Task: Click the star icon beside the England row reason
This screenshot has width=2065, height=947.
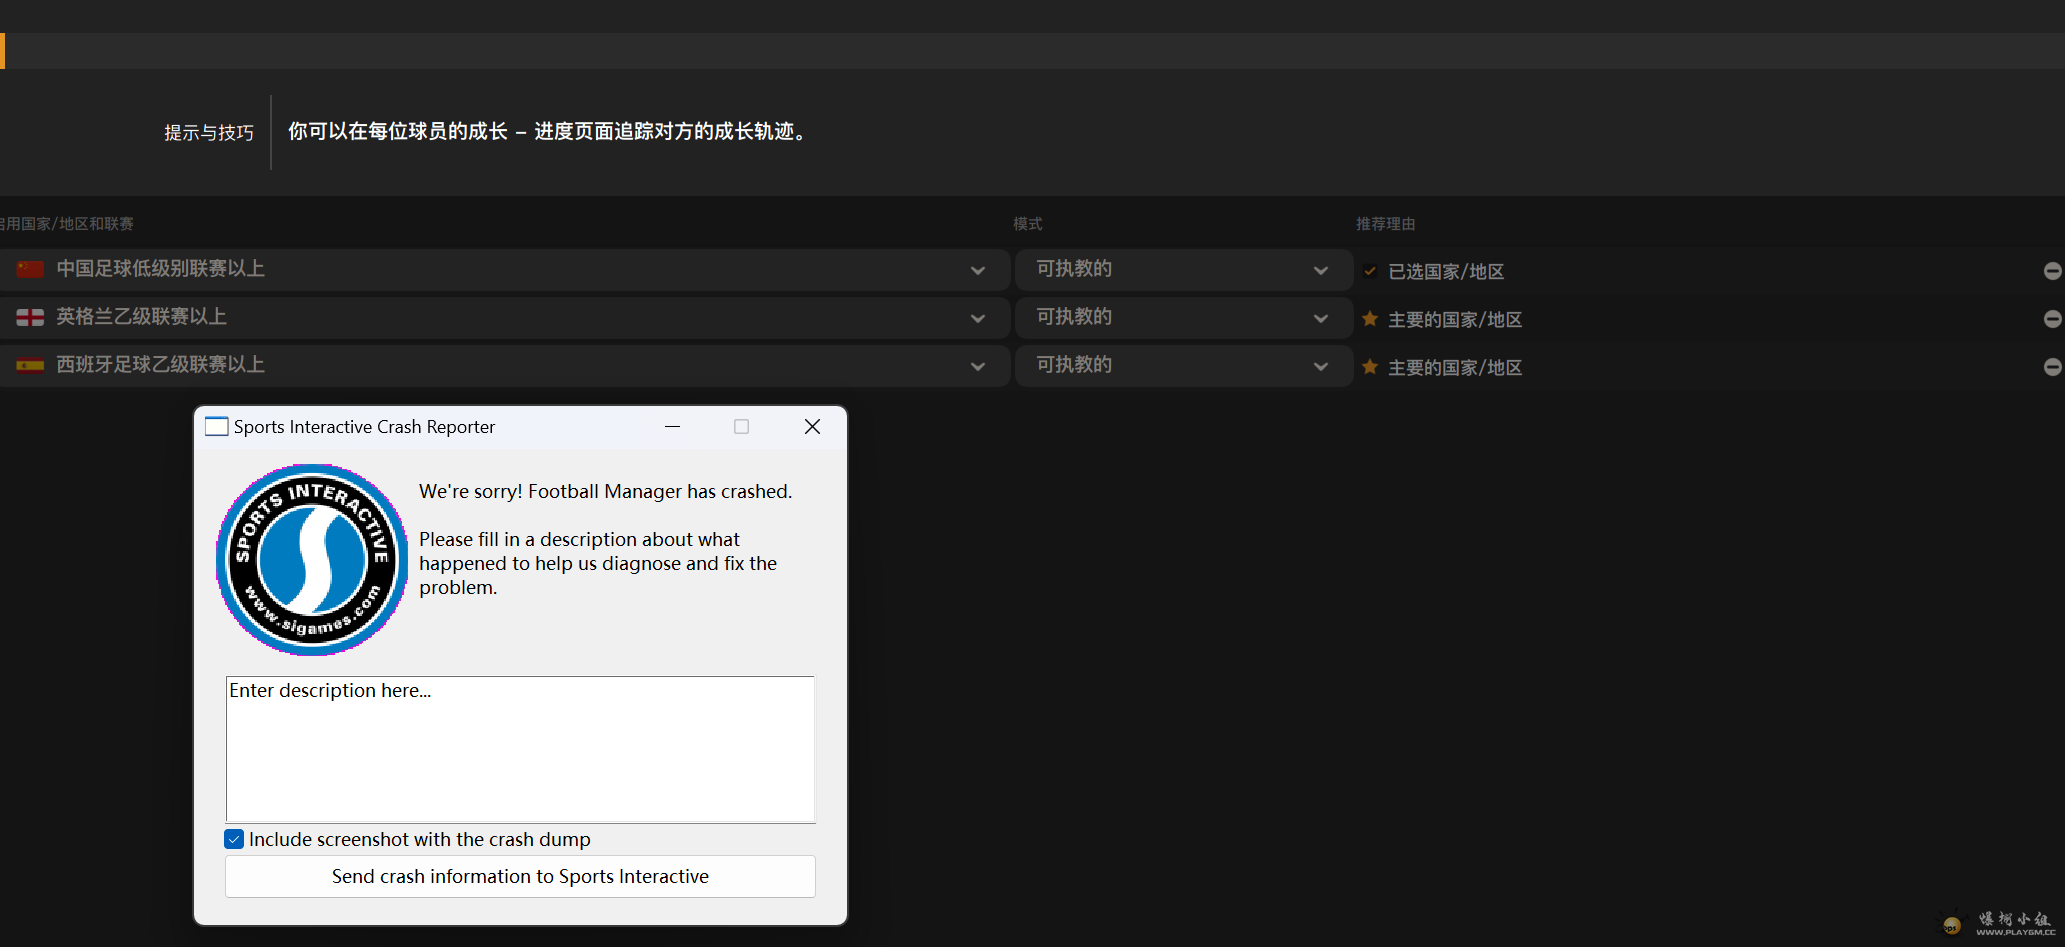Action: tap(1370, 319)
